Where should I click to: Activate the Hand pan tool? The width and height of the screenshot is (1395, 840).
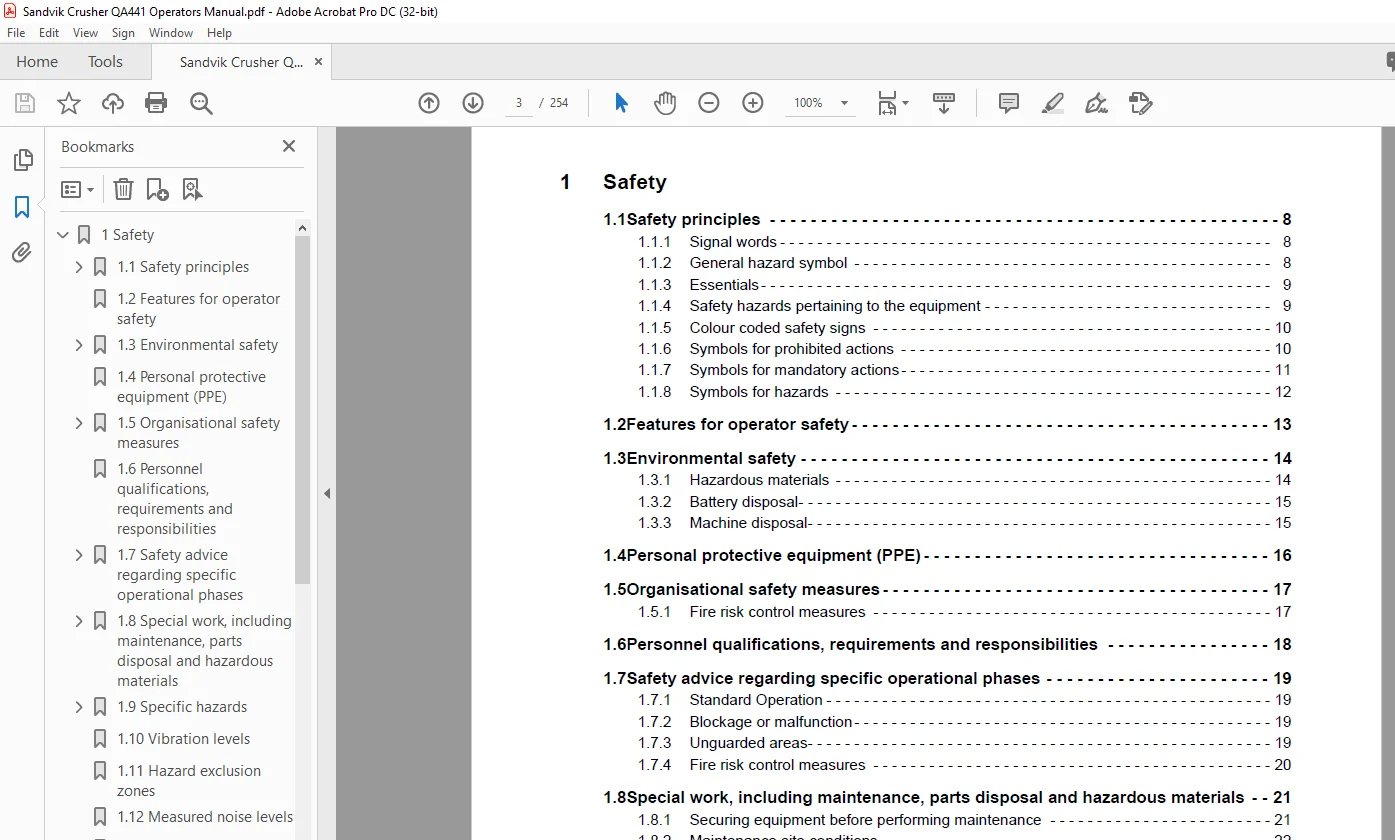point(665,103)
